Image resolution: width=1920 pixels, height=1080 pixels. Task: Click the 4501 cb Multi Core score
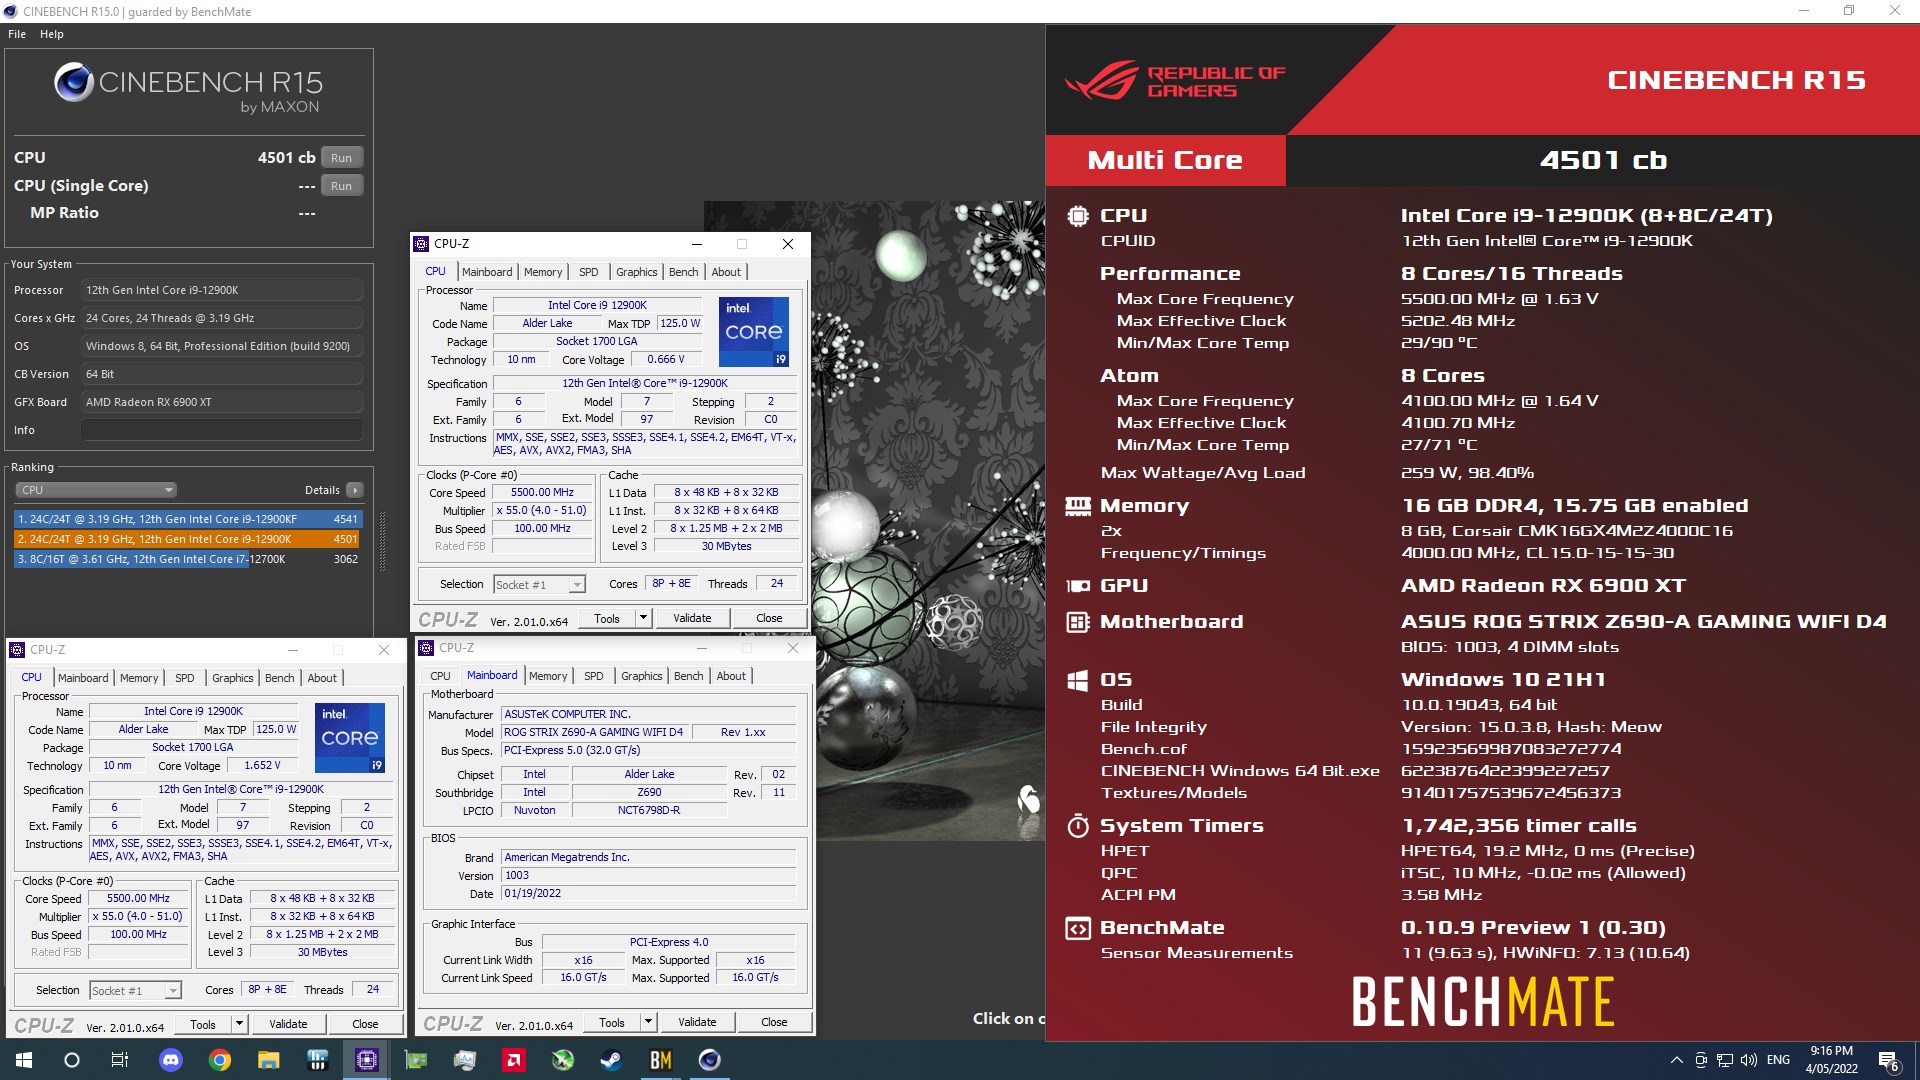pyautogui.click(x=1603, y=160)
